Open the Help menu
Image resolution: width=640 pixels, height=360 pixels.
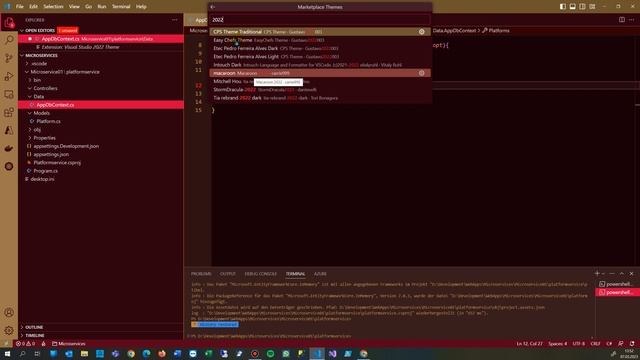pyautogui.click(x=141, y=7)
